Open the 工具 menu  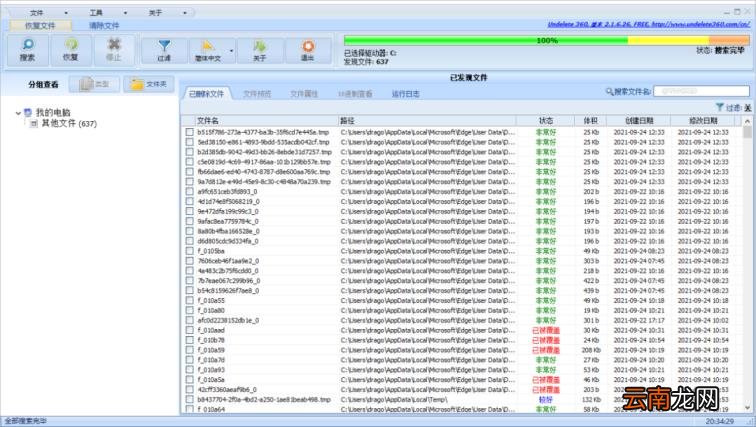(x=96, y=13)
